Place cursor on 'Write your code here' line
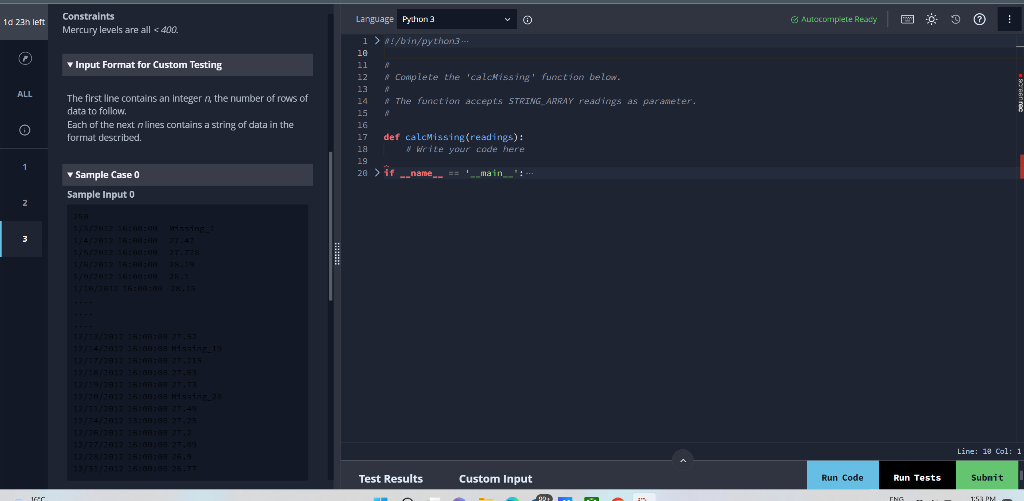Image resolution: width=1024 pixels, height=501 pixels. [x=464, y=149]
